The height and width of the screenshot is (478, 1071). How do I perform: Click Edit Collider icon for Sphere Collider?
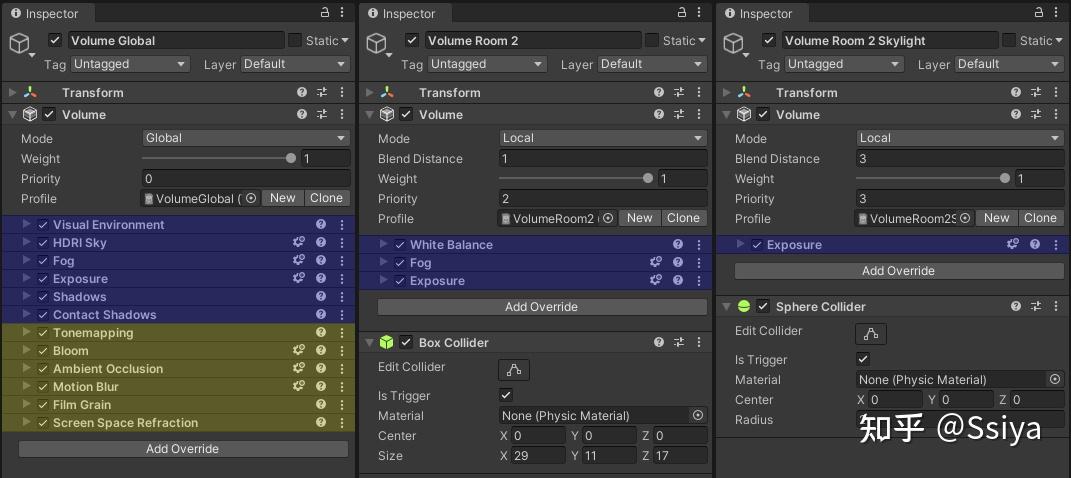tap(871, 334)
